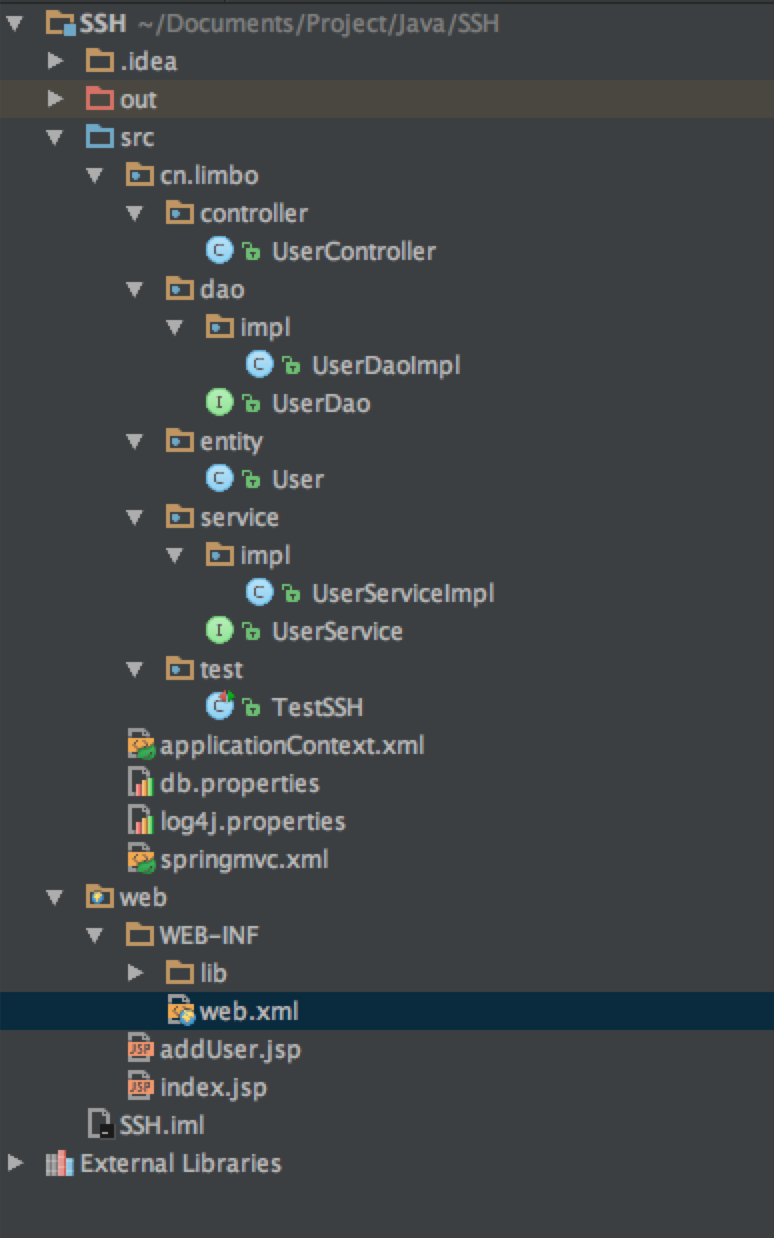Click the UserDao interface icon
The height and width of the screenshot is (1238, 774).
click(x=219, y=403)
